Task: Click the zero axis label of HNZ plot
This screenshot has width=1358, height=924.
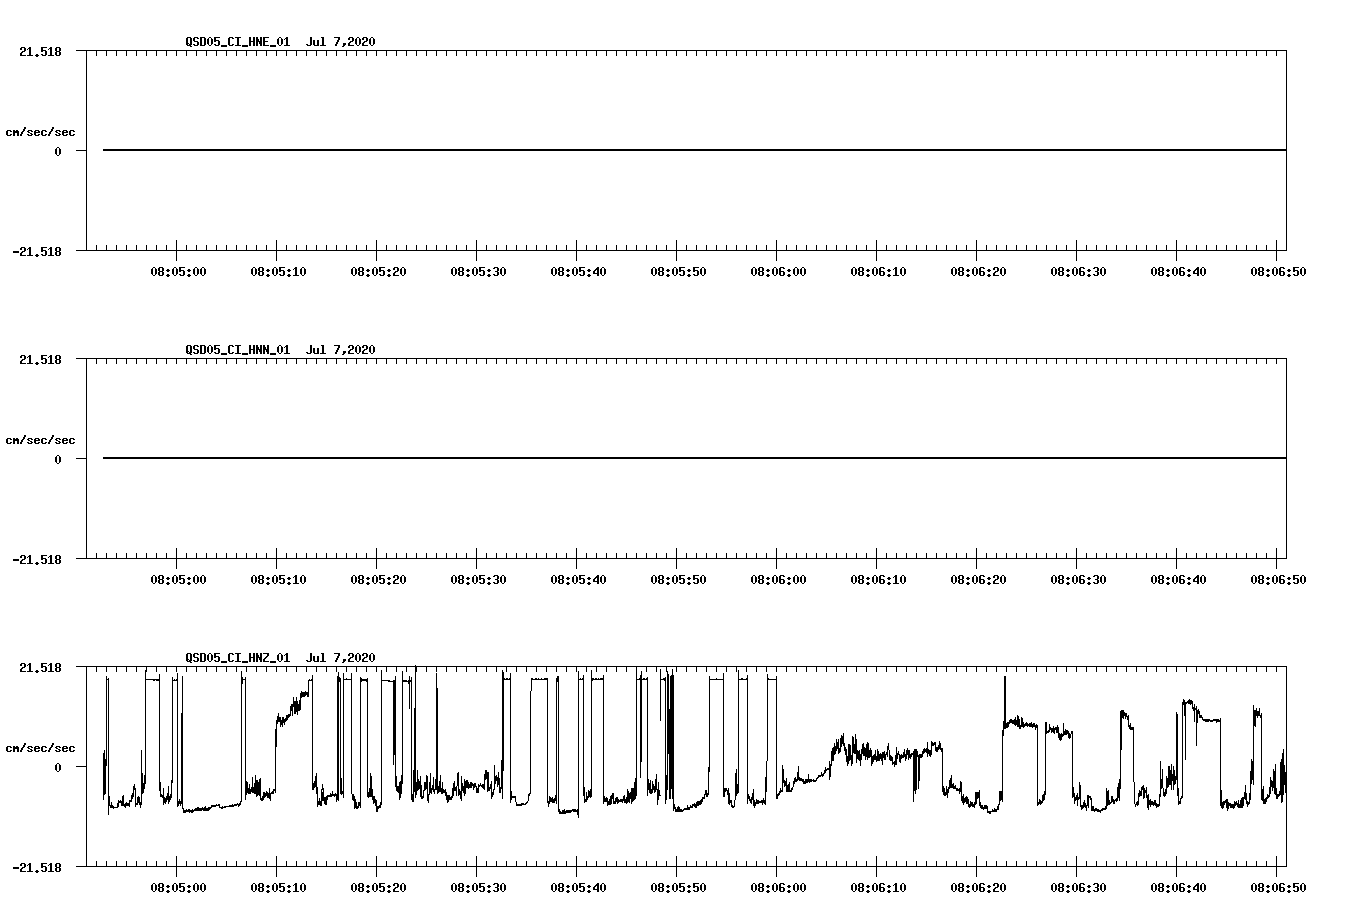Action: point(58,768)
